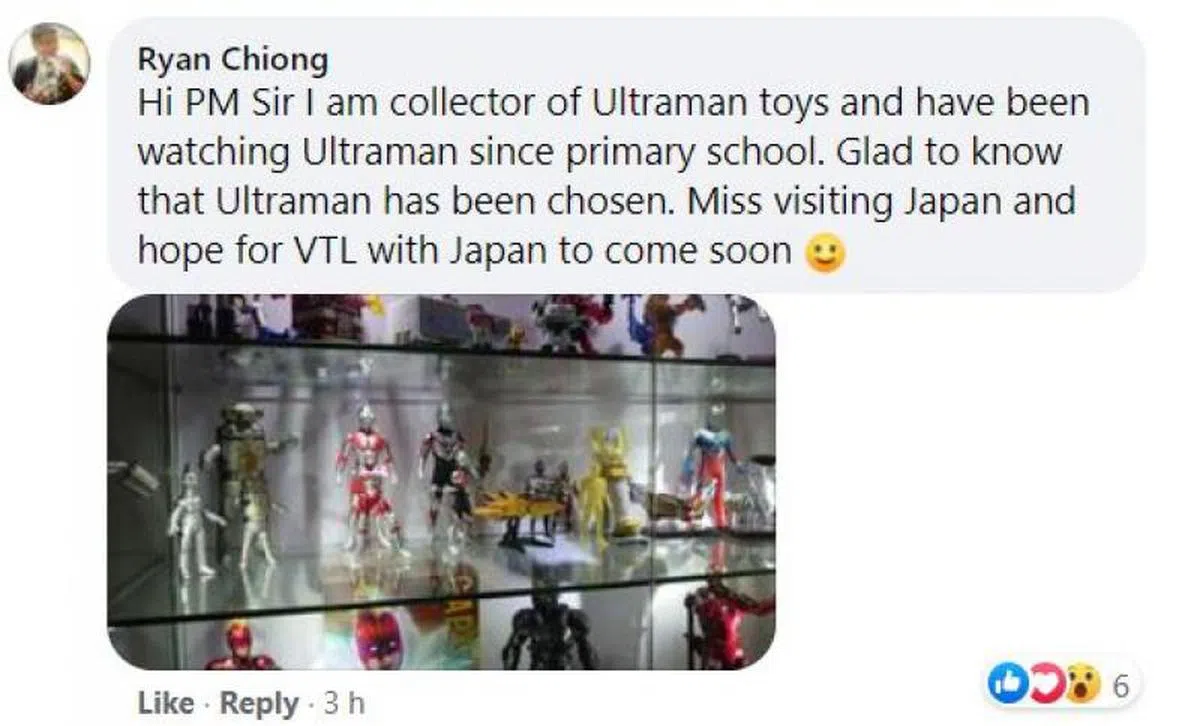The height and width of the screenshot is (726, 1200).
Task: Reply to Ryan Chiong's comment
Action: pos(258,704)
